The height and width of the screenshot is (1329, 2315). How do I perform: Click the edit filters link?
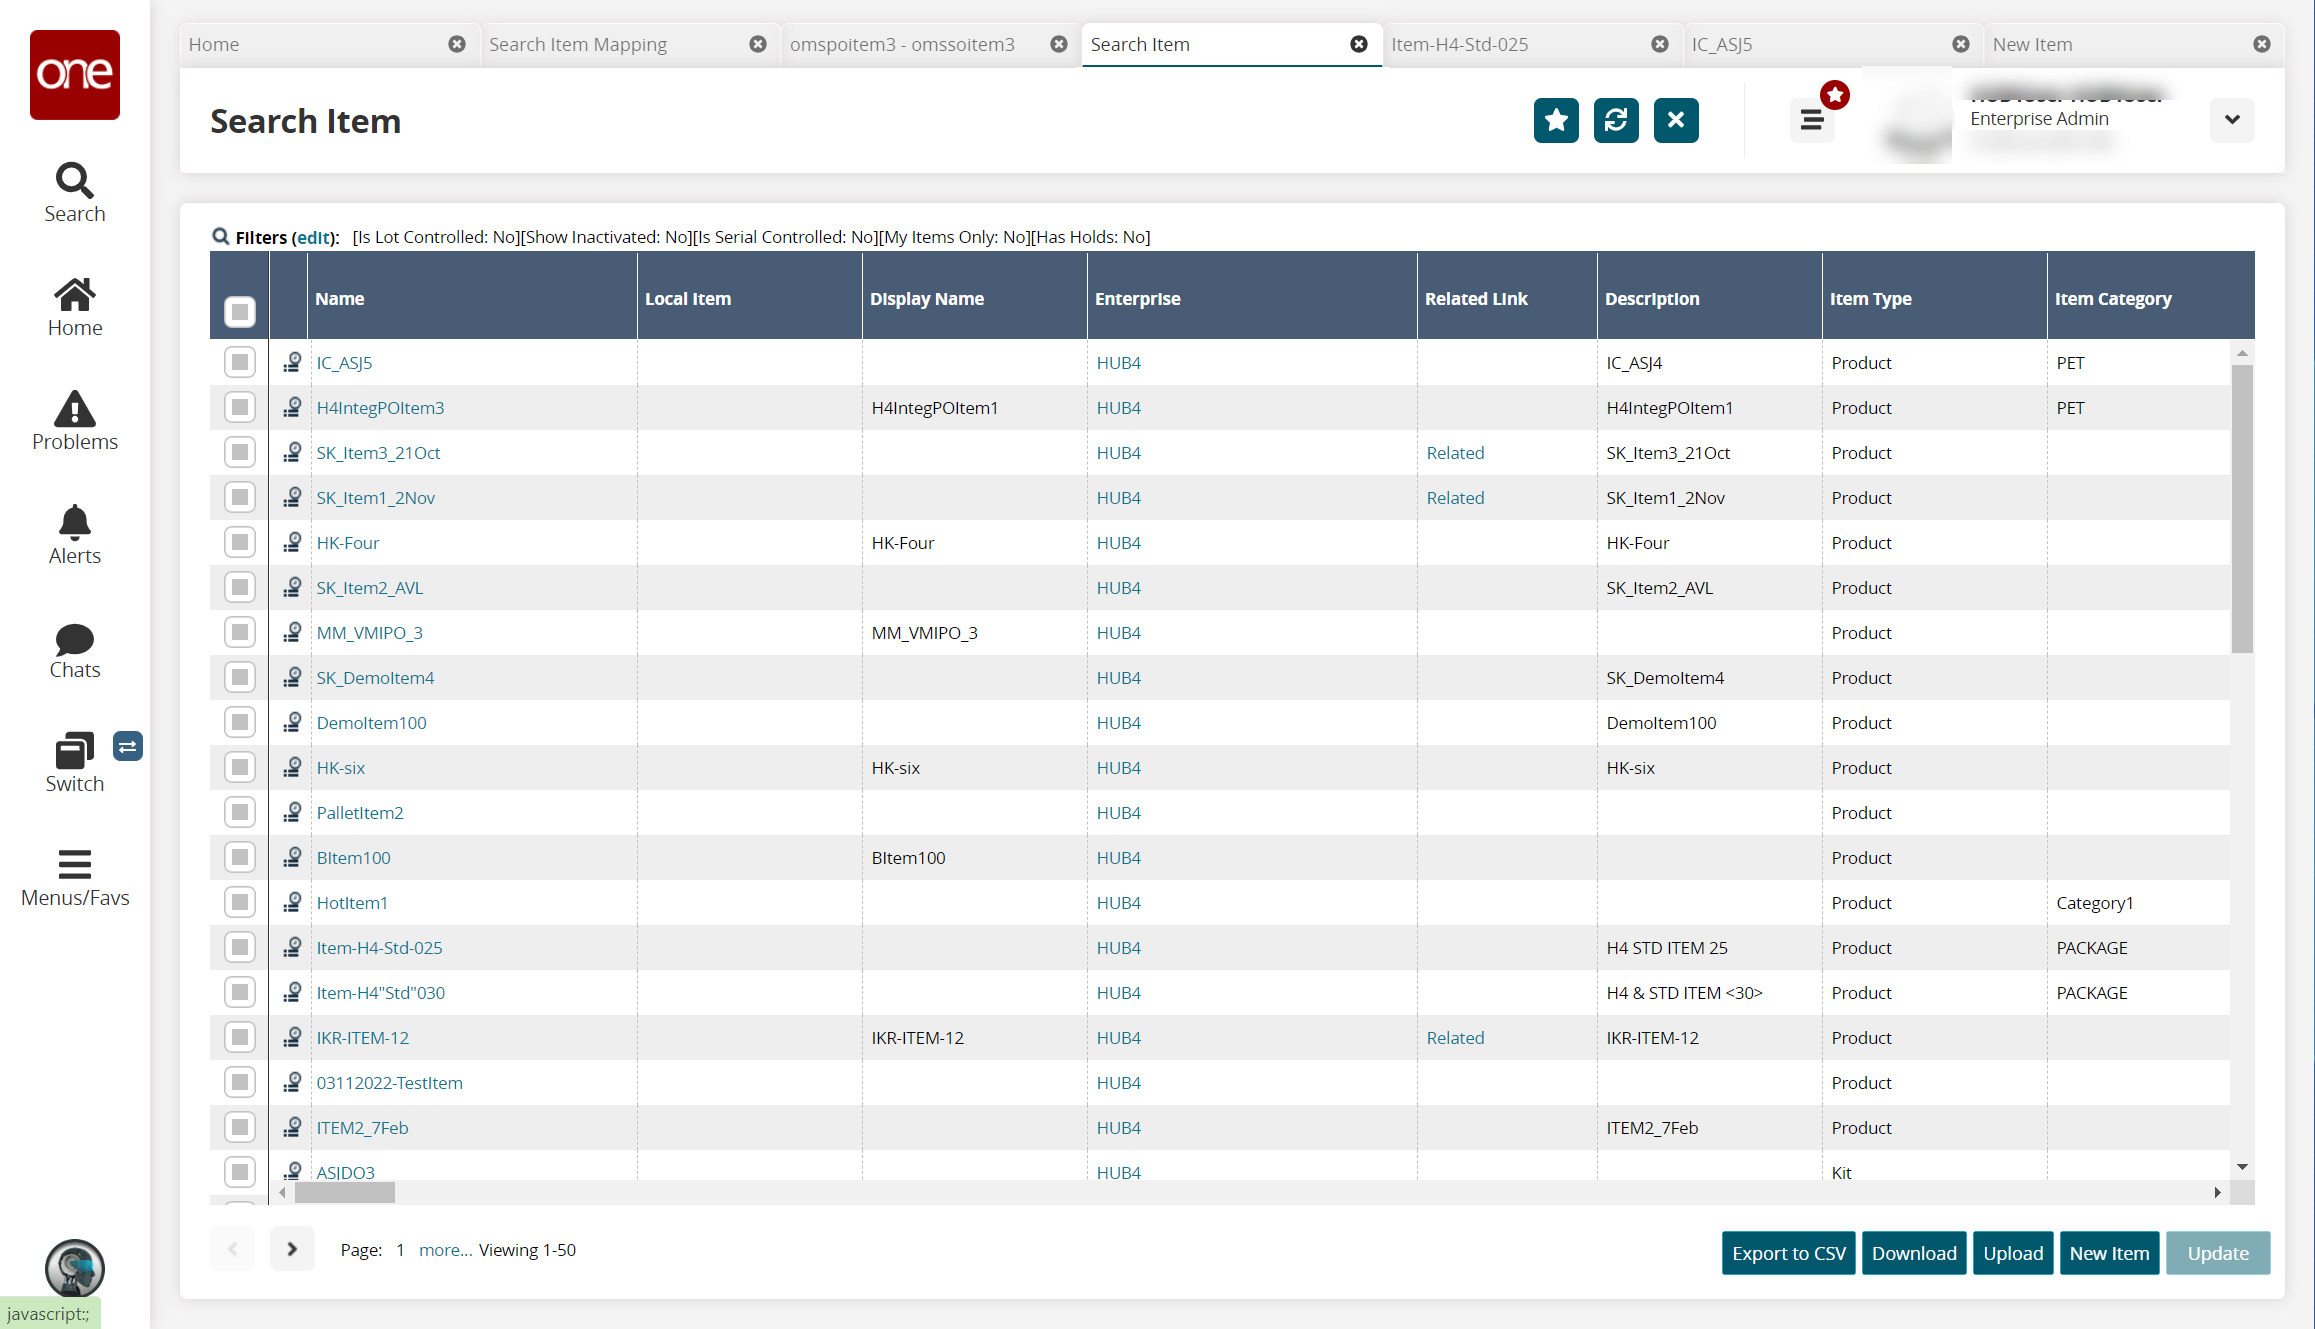click(314, 237)
